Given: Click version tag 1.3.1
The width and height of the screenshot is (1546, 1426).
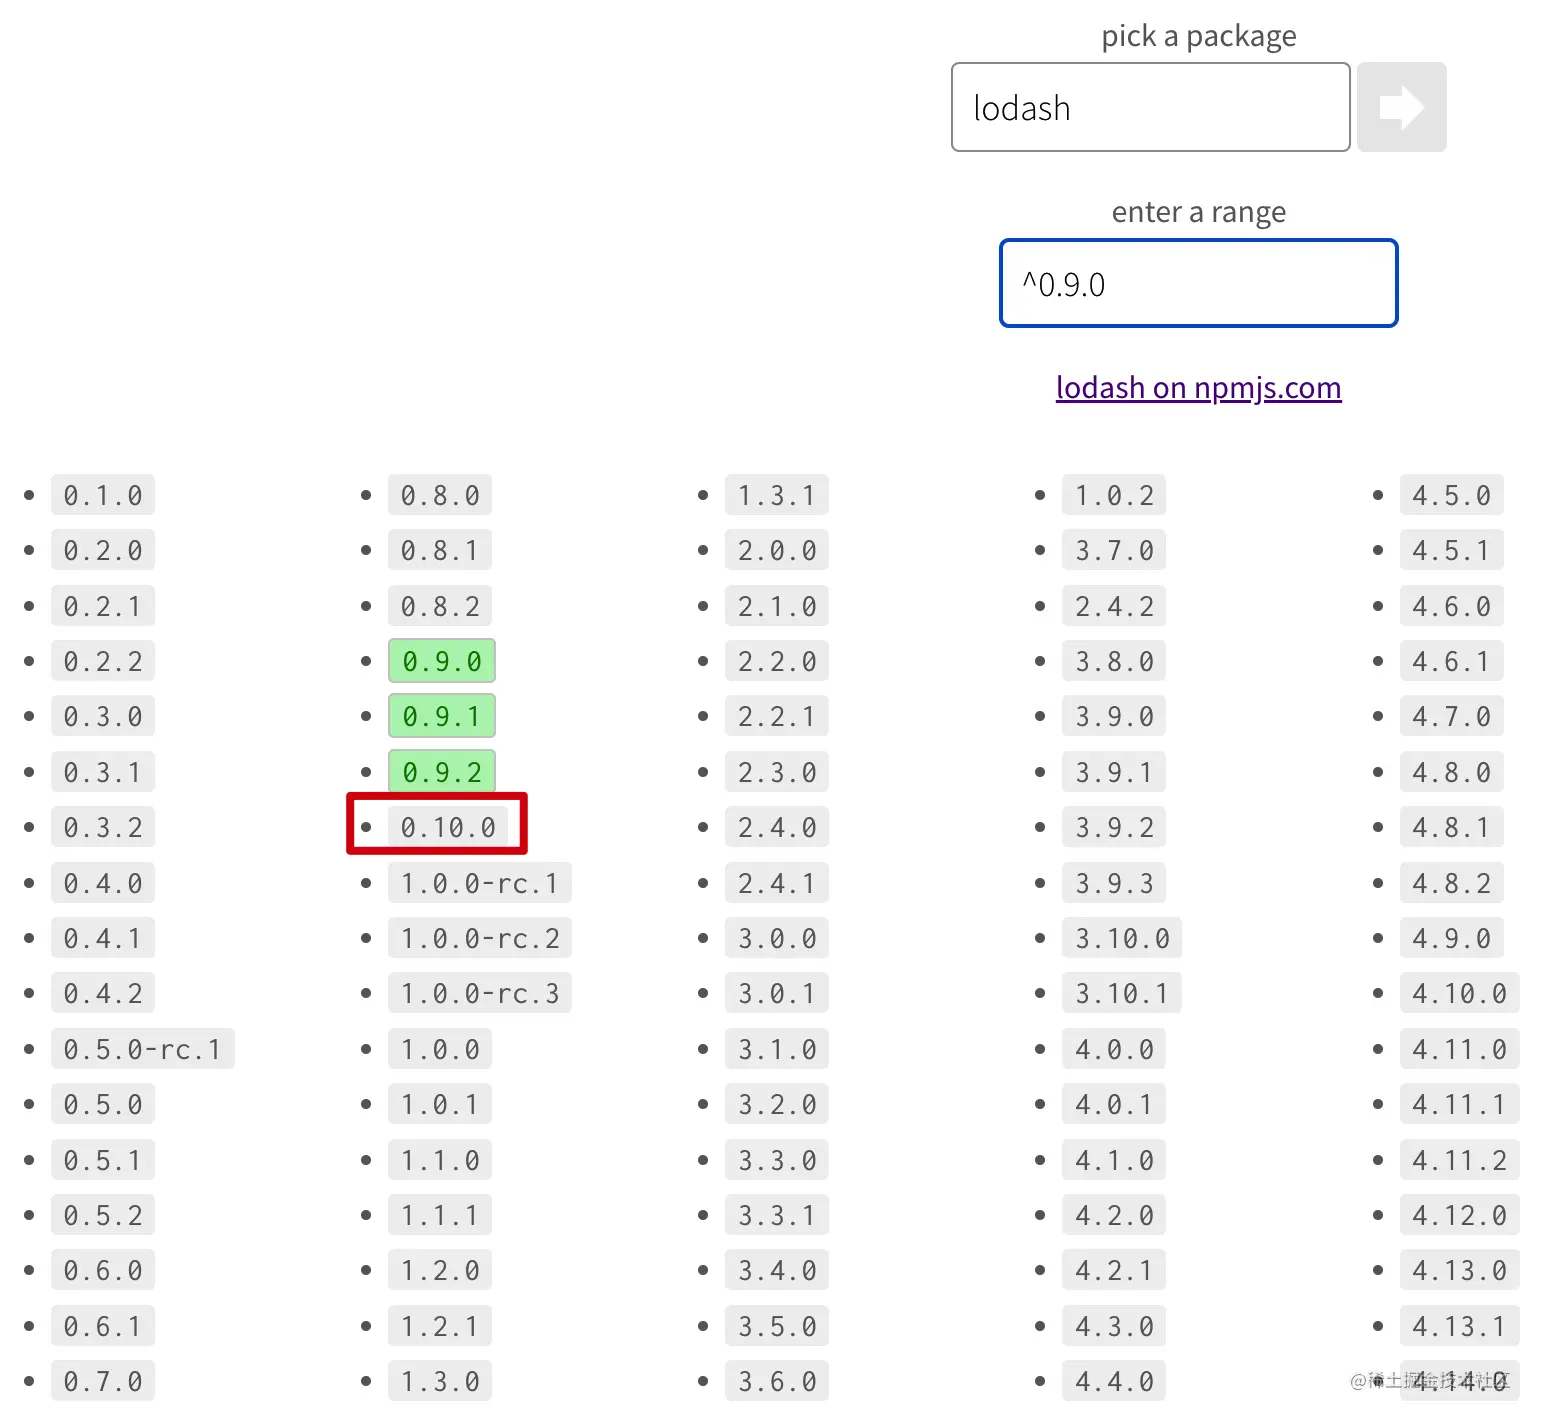Looking at the screenshot, I should pyautogui.click(x=777, y=495).
